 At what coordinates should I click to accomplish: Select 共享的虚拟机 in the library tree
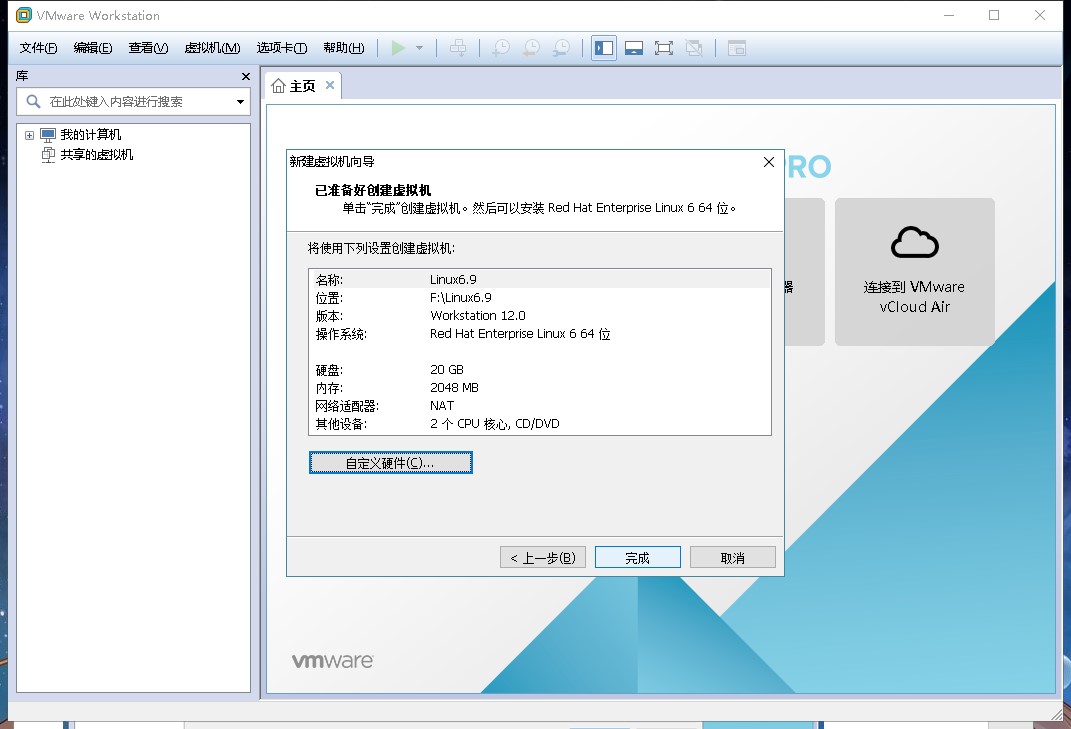click(96, 154)
